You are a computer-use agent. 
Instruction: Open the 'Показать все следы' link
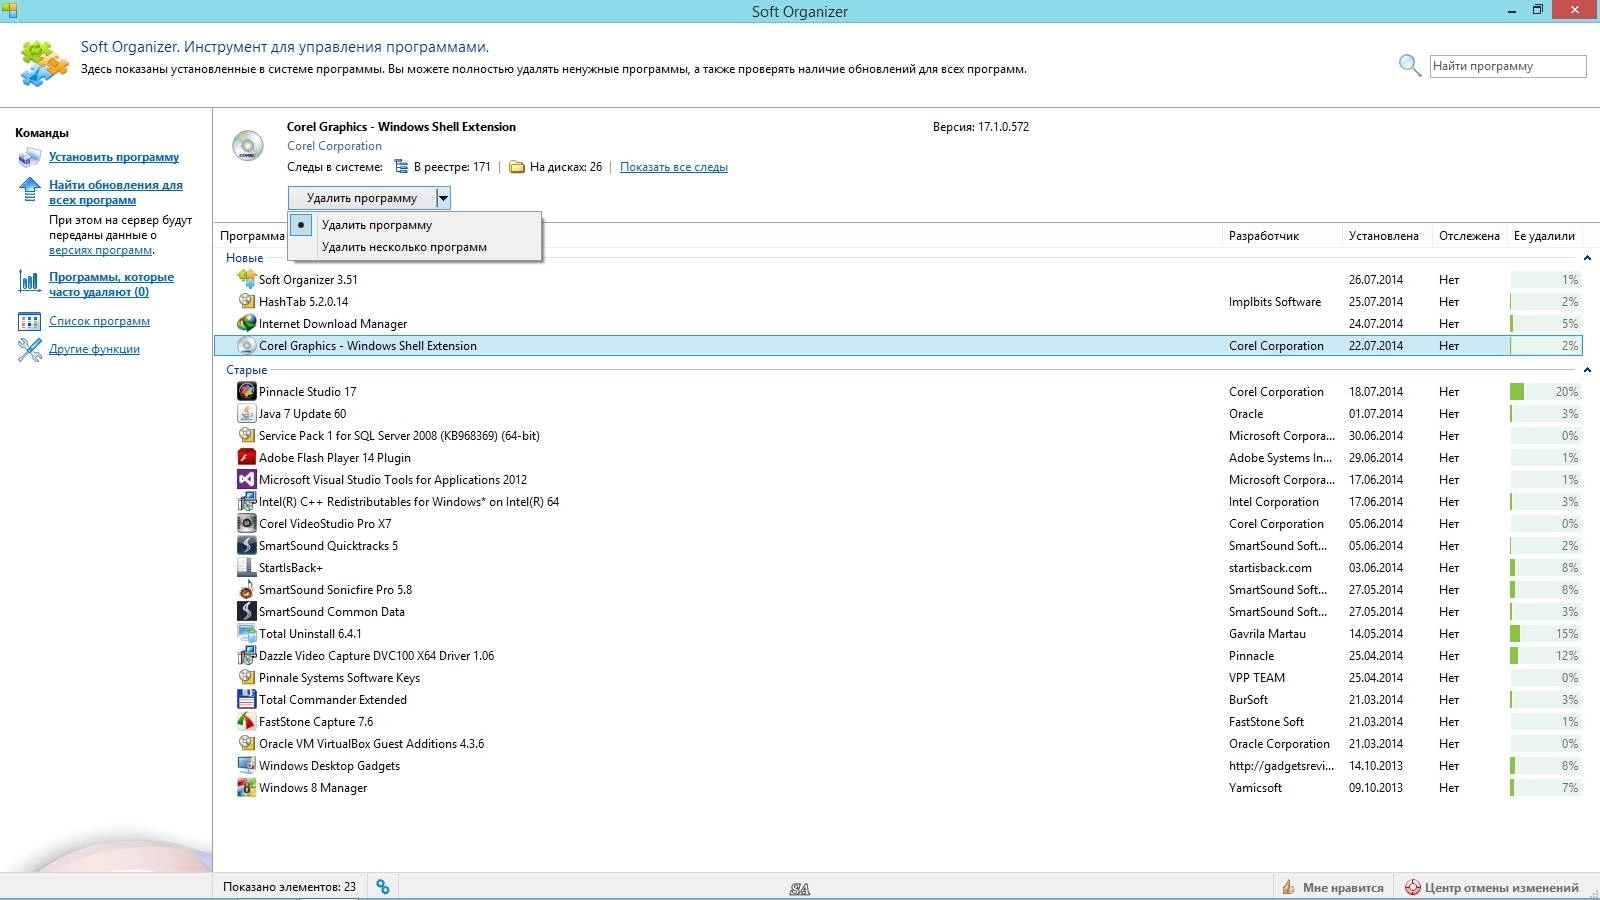(674, 167)
